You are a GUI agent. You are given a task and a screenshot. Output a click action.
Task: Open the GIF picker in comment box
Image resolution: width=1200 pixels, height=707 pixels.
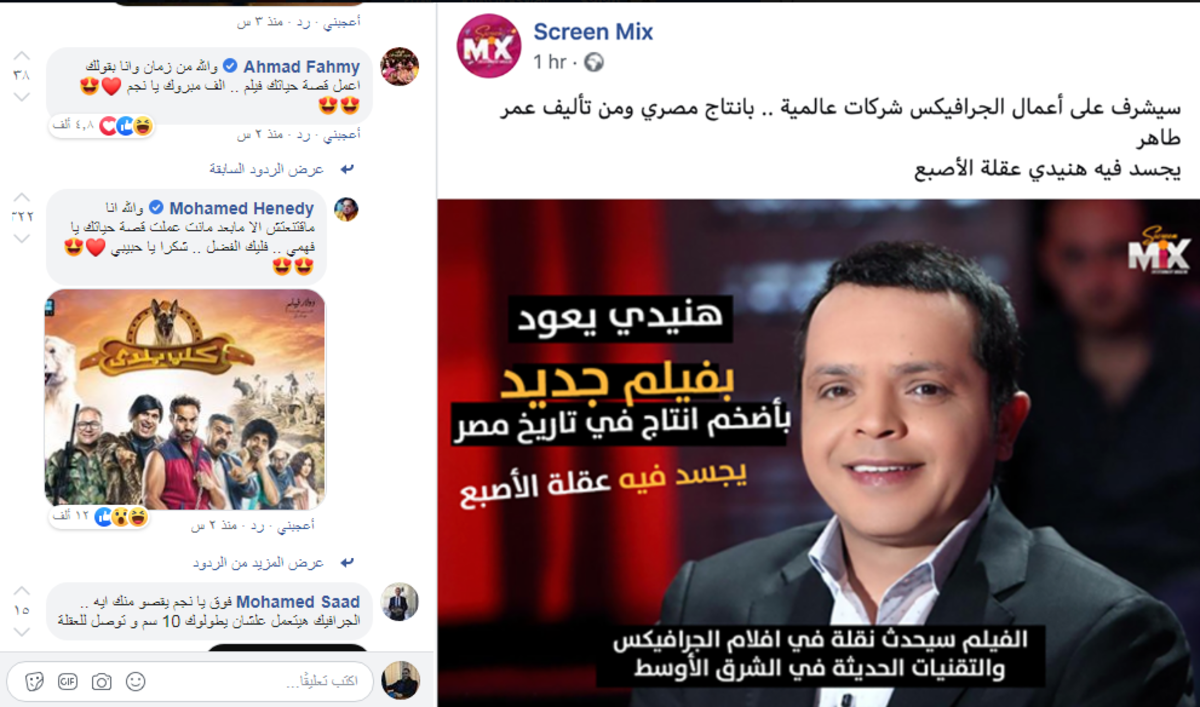coord(68,681)
